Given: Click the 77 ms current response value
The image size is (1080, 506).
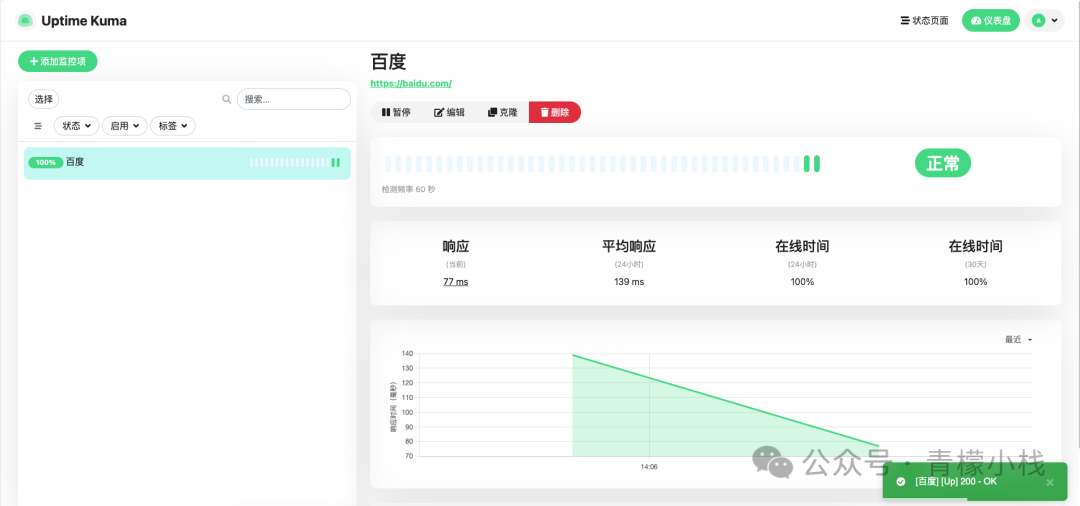Looking at the screenshot, I should click(x=456, y=282).
